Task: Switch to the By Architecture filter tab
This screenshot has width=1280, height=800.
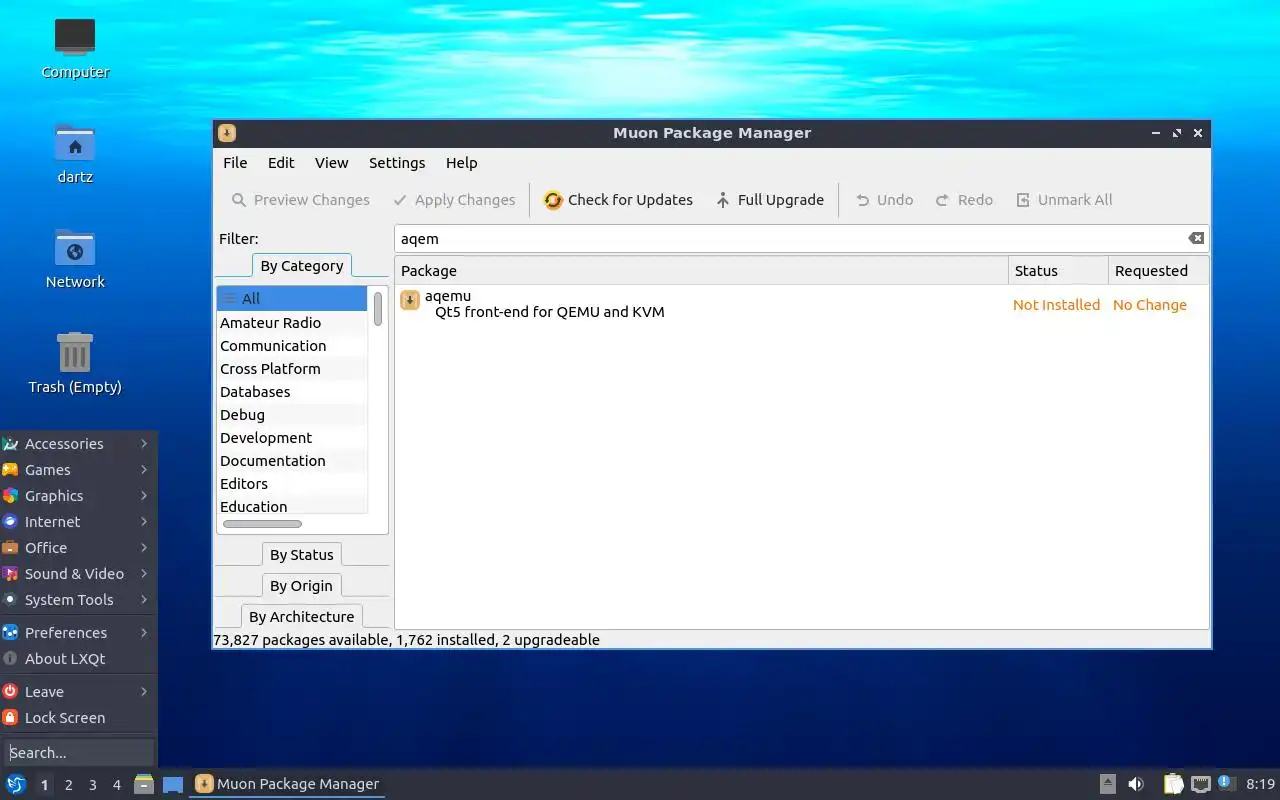Action: (x=301, y=617)
